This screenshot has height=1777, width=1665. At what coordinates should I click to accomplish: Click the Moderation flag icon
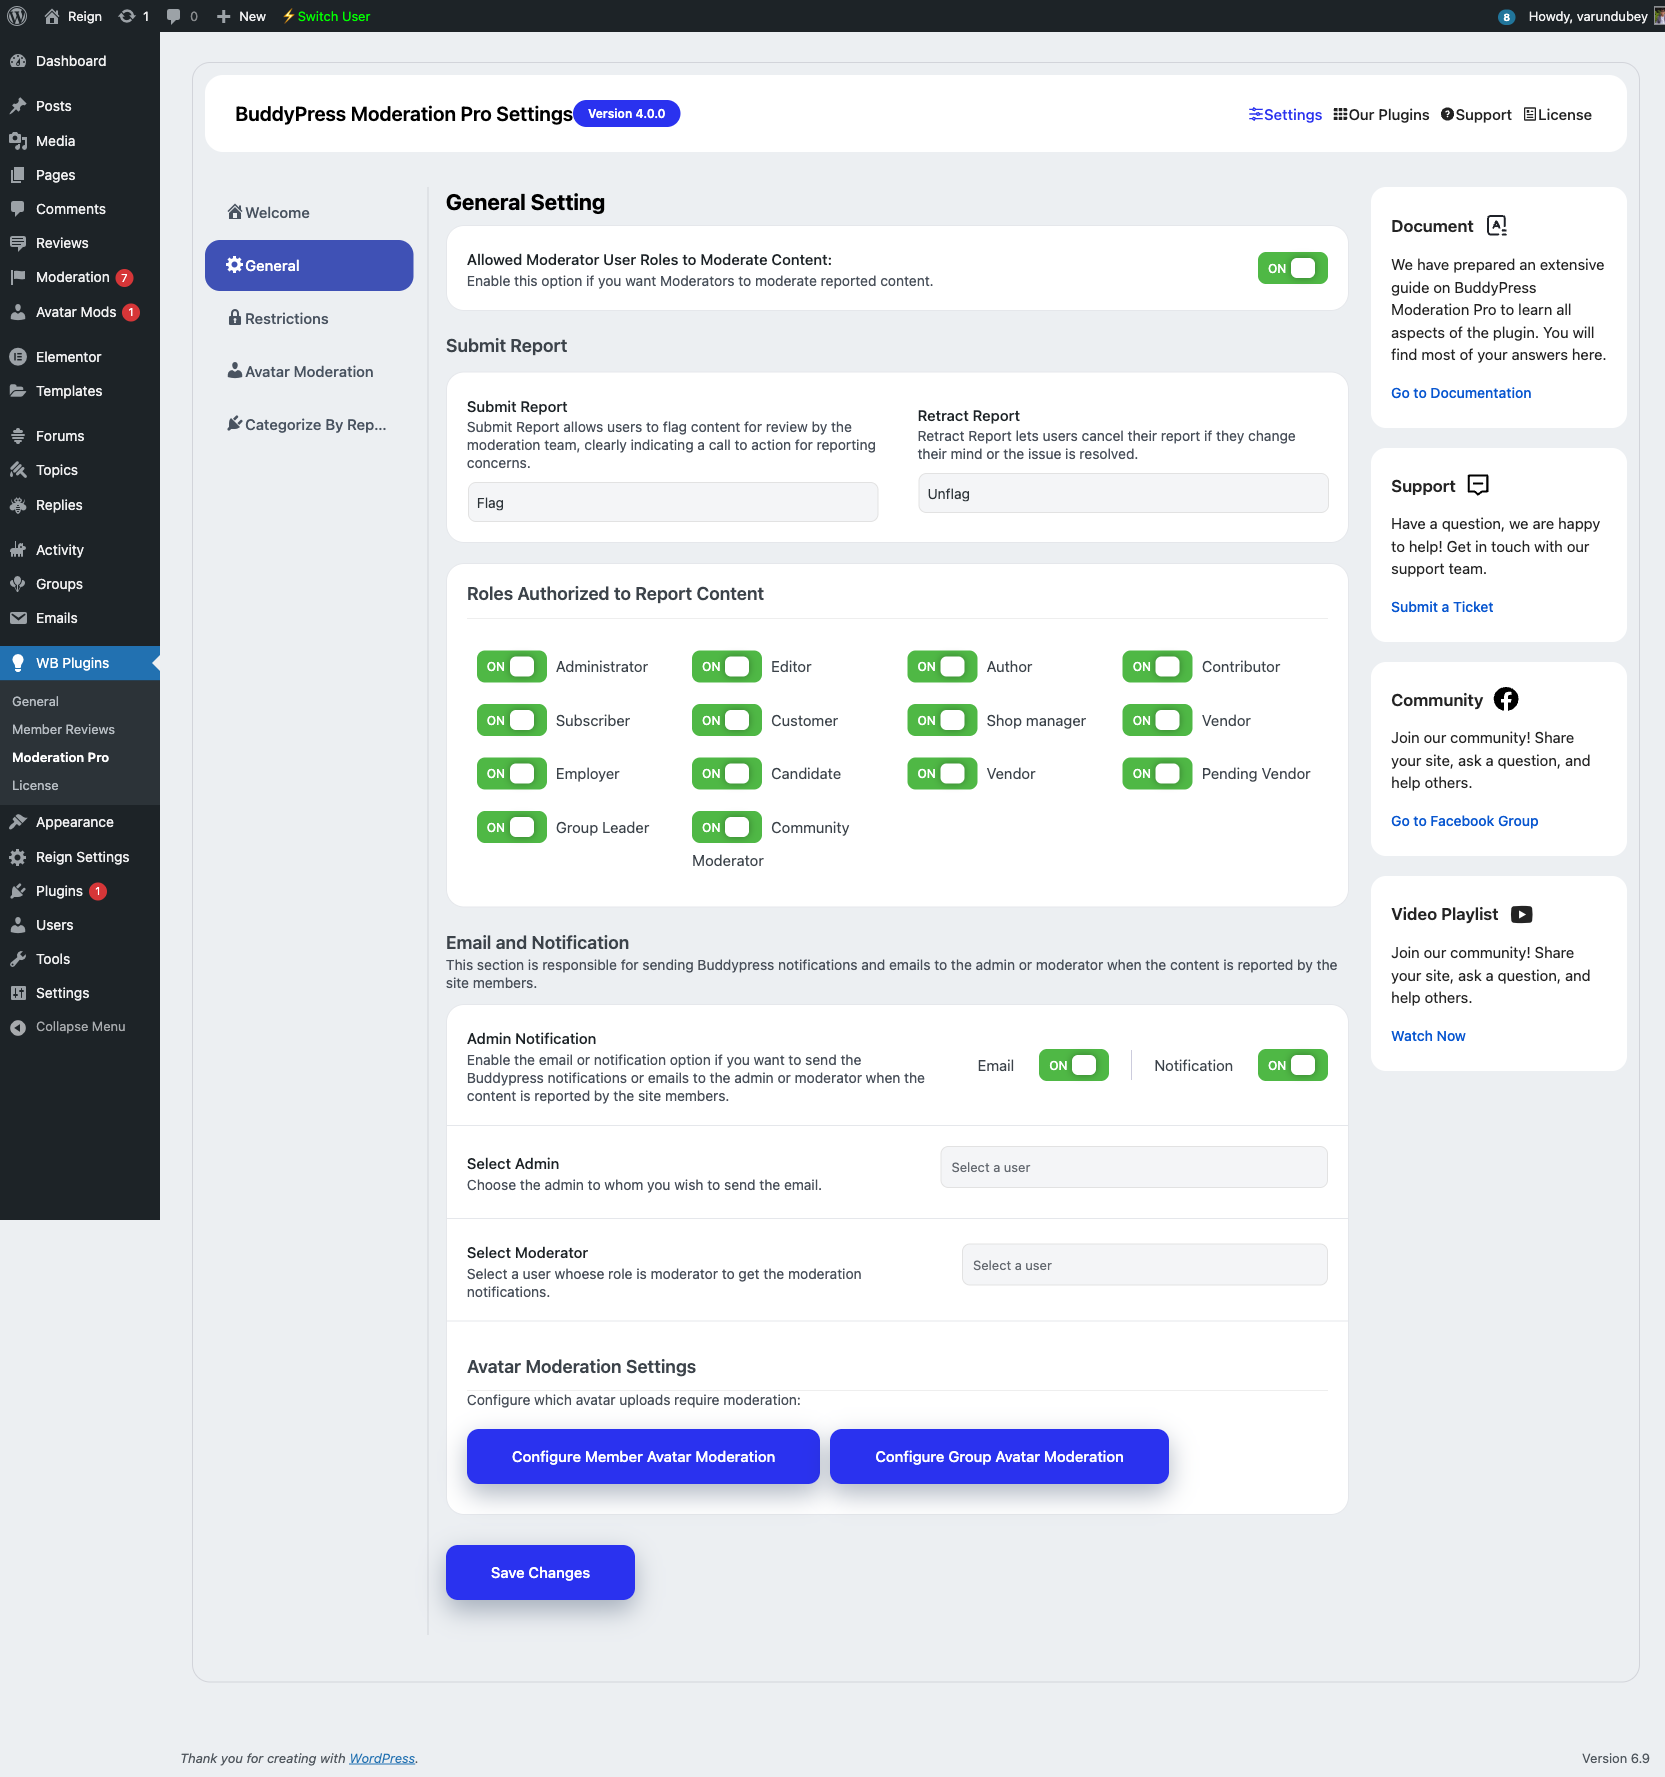coord(18,277)
